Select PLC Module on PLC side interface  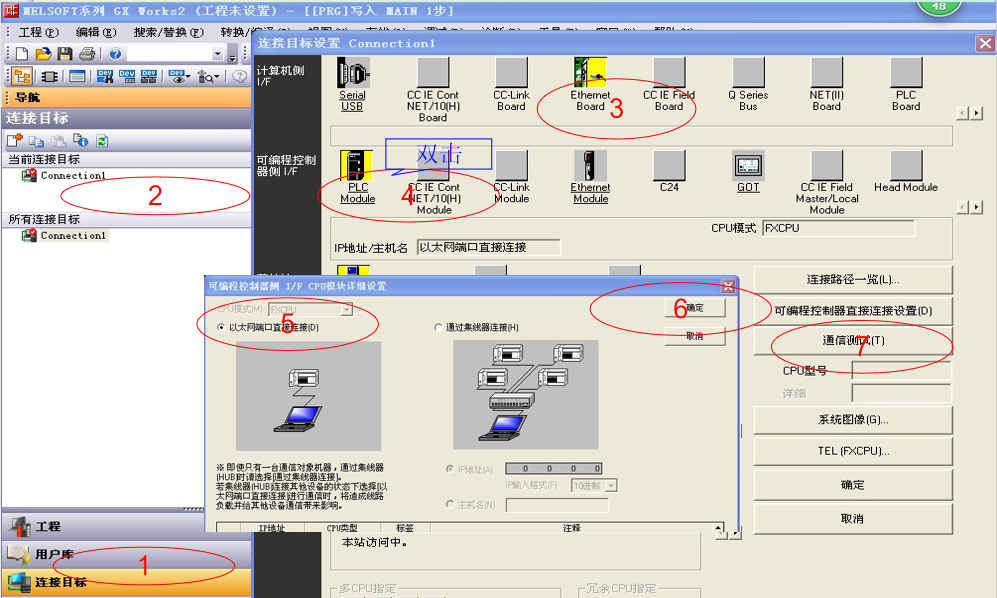(357, 177)
